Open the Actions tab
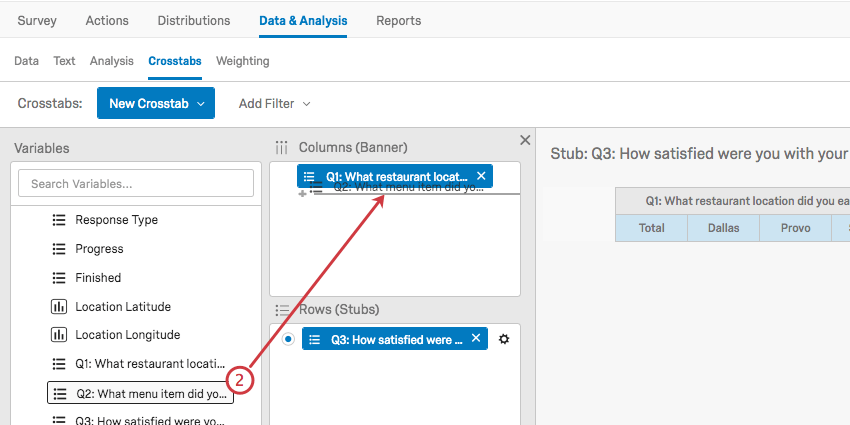 (107, 21)
